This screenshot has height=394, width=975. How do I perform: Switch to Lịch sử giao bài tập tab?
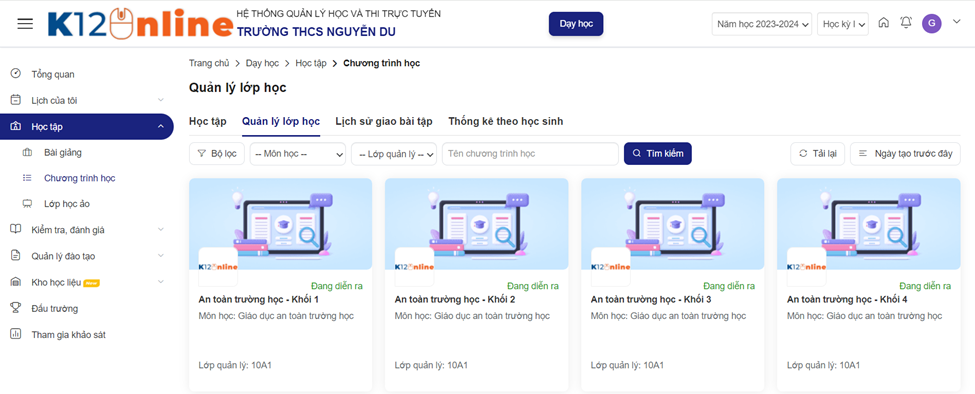click(384, 122)
